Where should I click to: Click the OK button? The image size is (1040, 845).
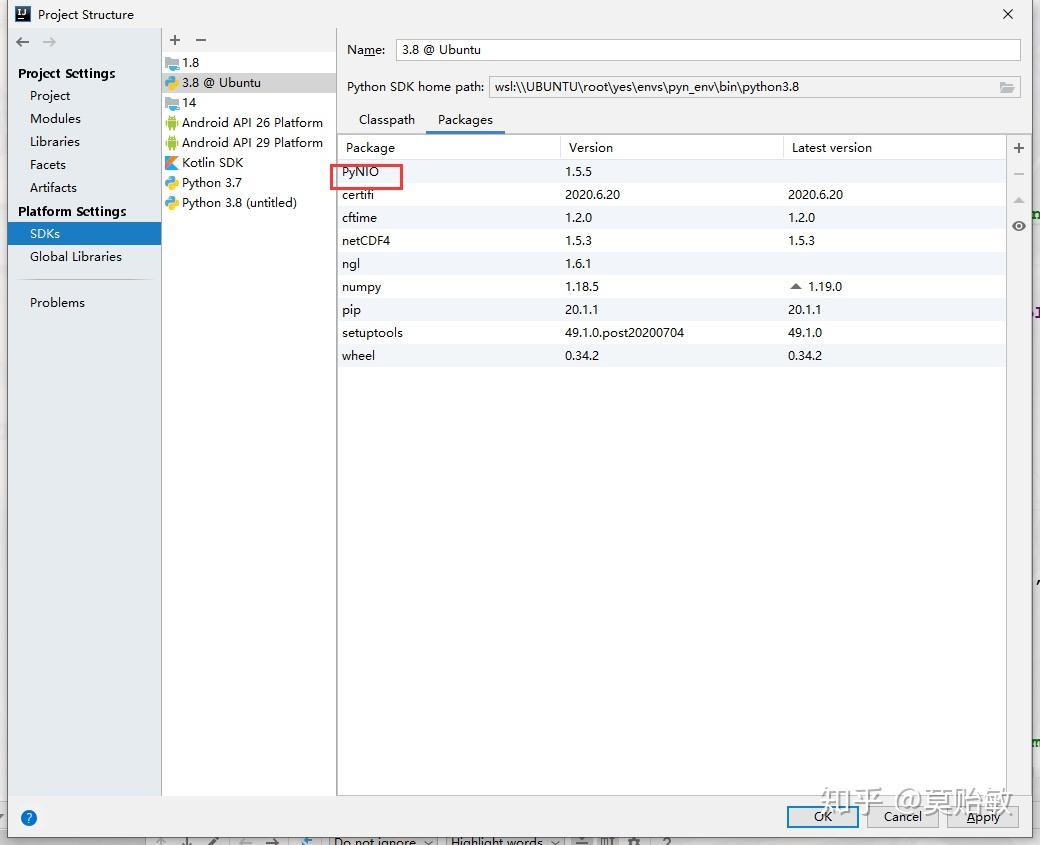tap(822, 816)
